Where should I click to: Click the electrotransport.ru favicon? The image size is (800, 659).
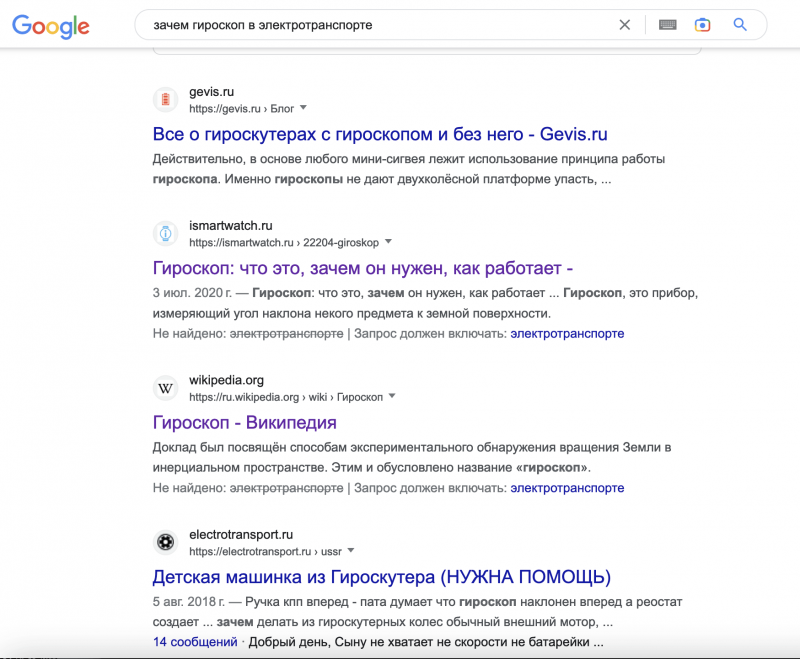point(165,542)
